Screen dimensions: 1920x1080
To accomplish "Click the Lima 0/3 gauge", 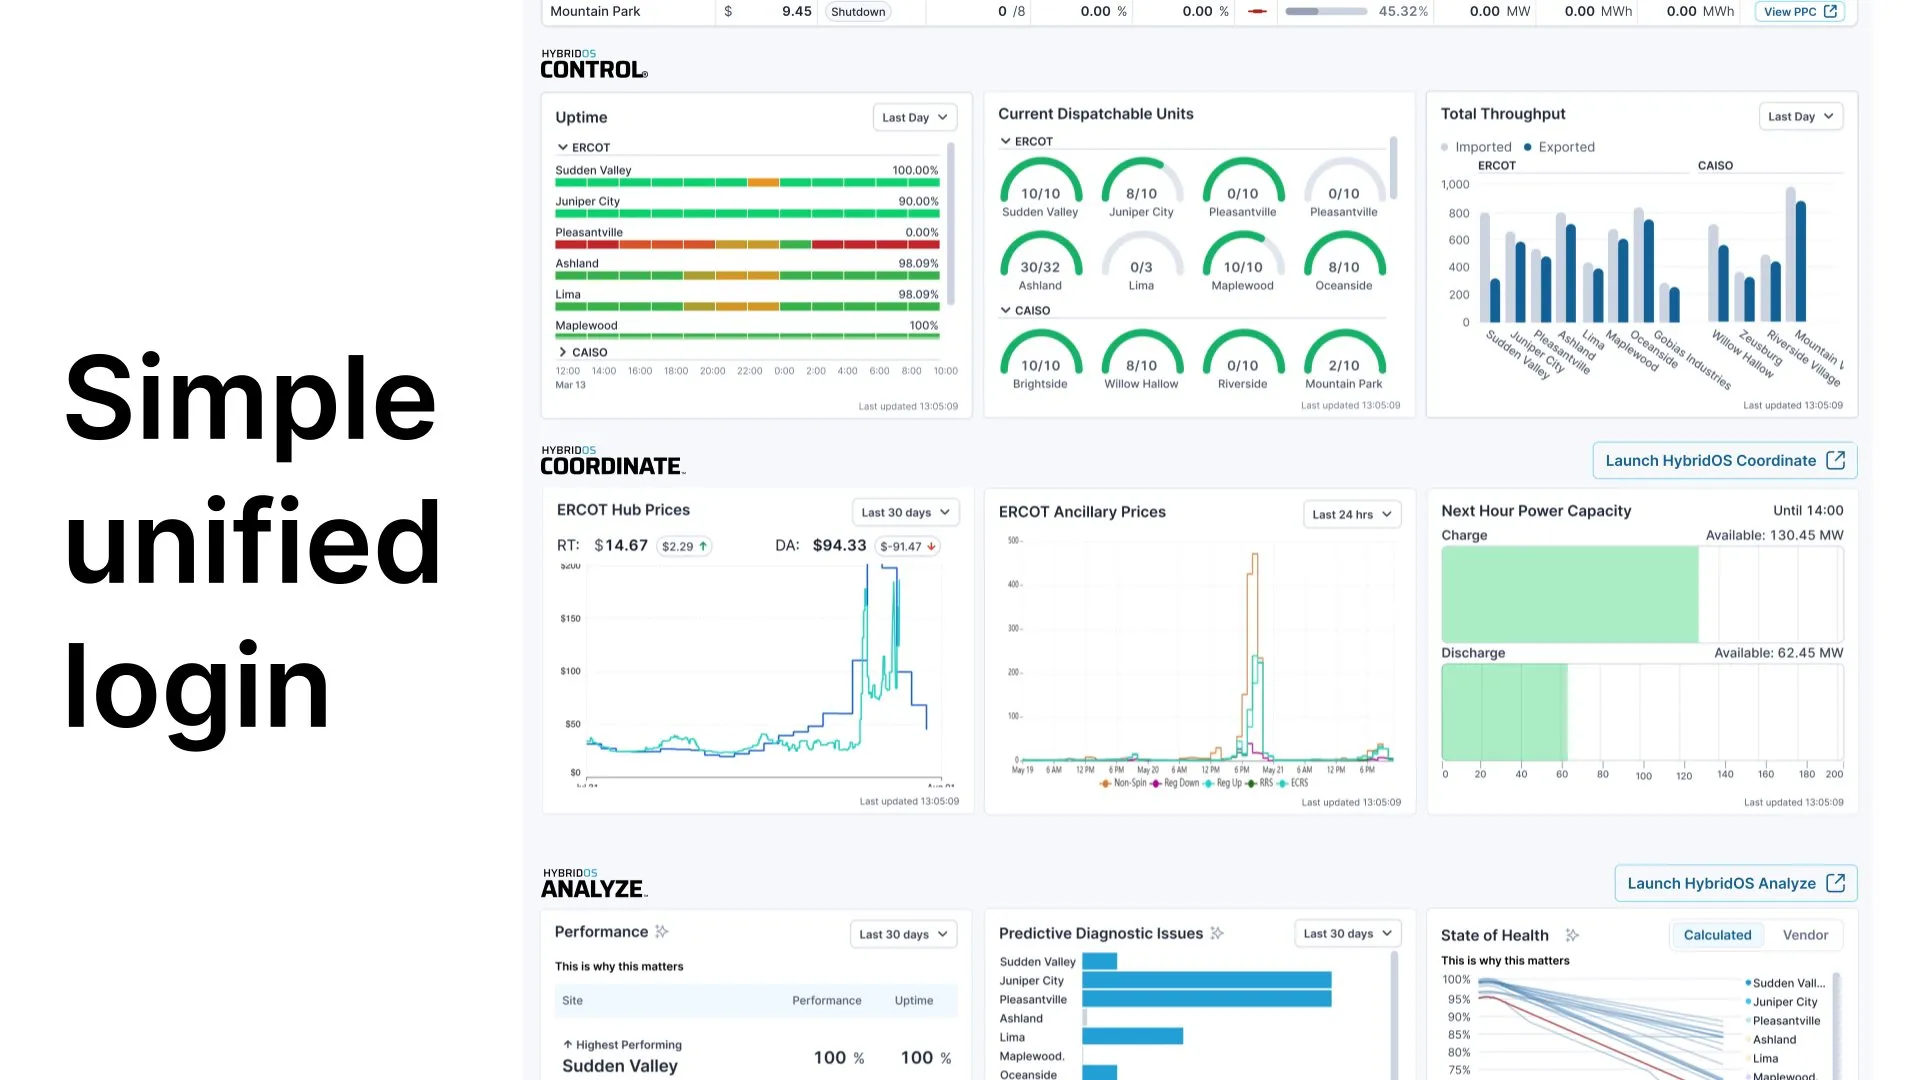I will point(1141,261).
